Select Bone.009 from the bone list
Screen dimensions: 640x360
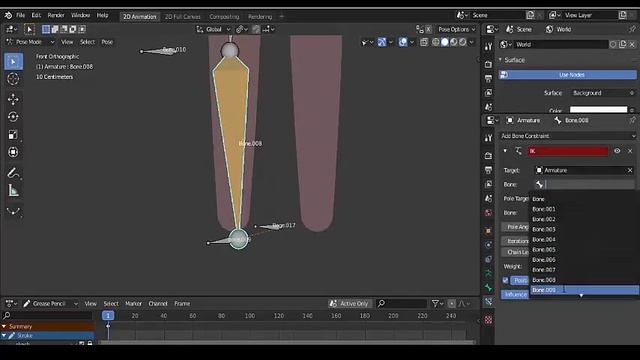(x=584, y=290)
